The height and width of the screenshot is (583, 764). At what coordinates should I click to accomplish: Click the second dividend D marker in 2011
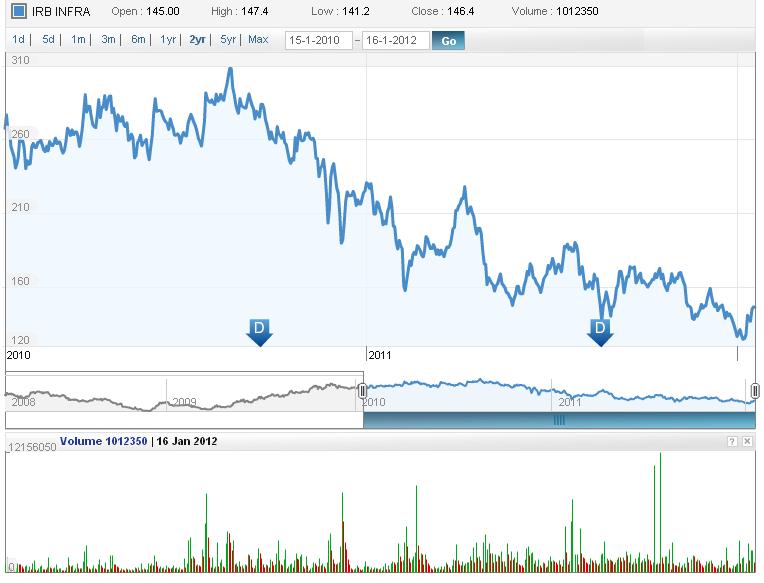click(x=600, y=330)
